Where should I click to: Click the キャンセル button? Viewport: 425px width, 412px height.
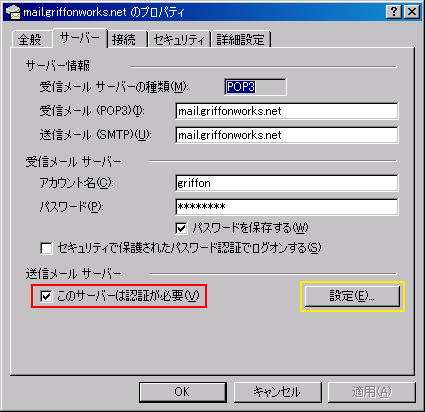[277, 392]
